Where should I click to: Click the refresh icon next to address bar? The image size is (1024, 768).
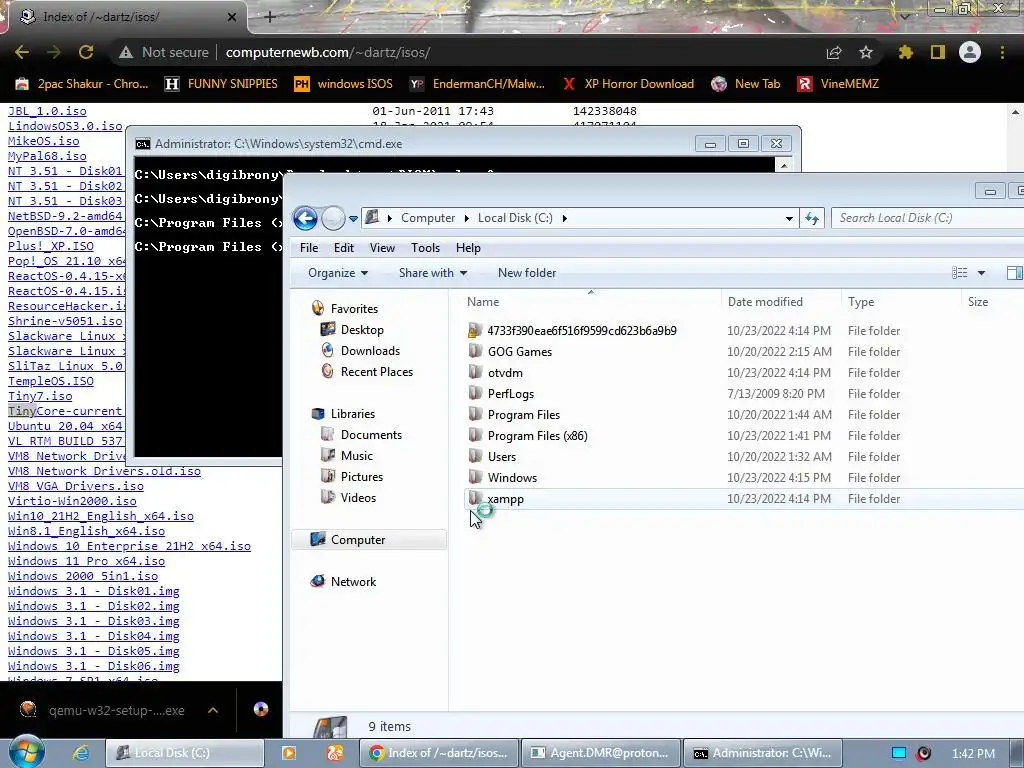coord(812,218)
